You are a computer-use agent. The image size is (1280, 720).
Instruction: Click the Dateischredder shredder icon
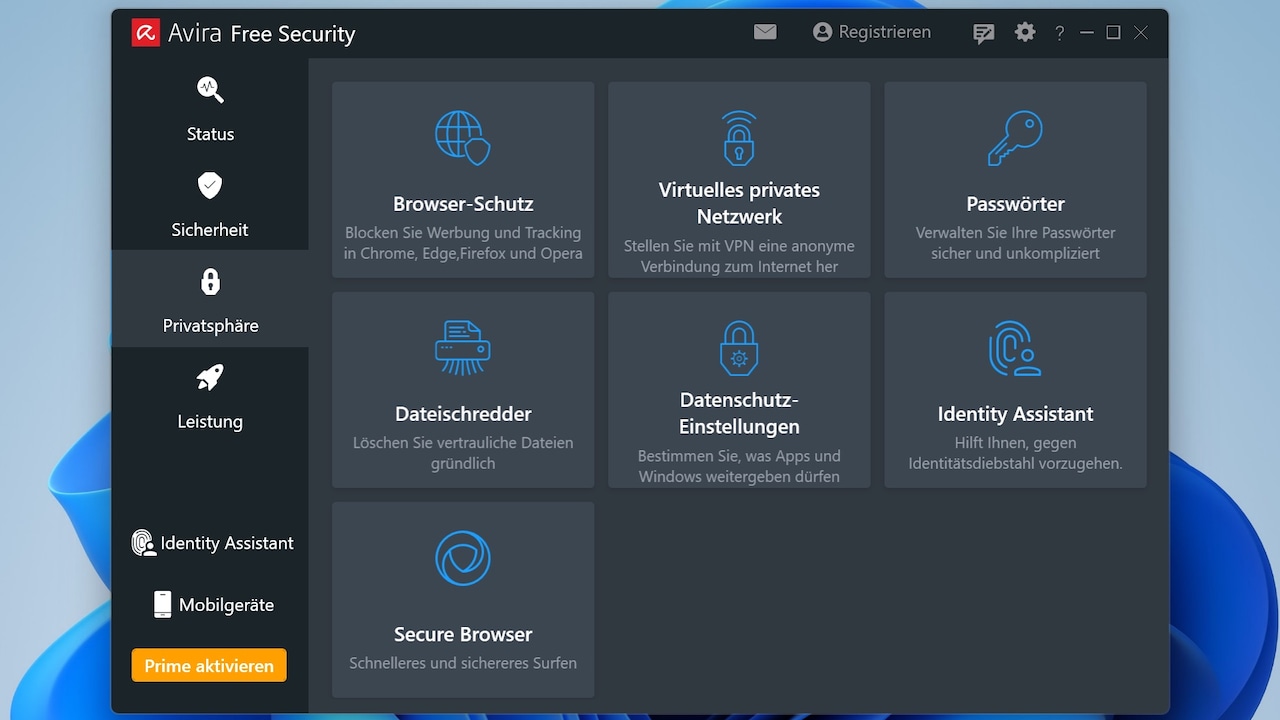(463, 347)
